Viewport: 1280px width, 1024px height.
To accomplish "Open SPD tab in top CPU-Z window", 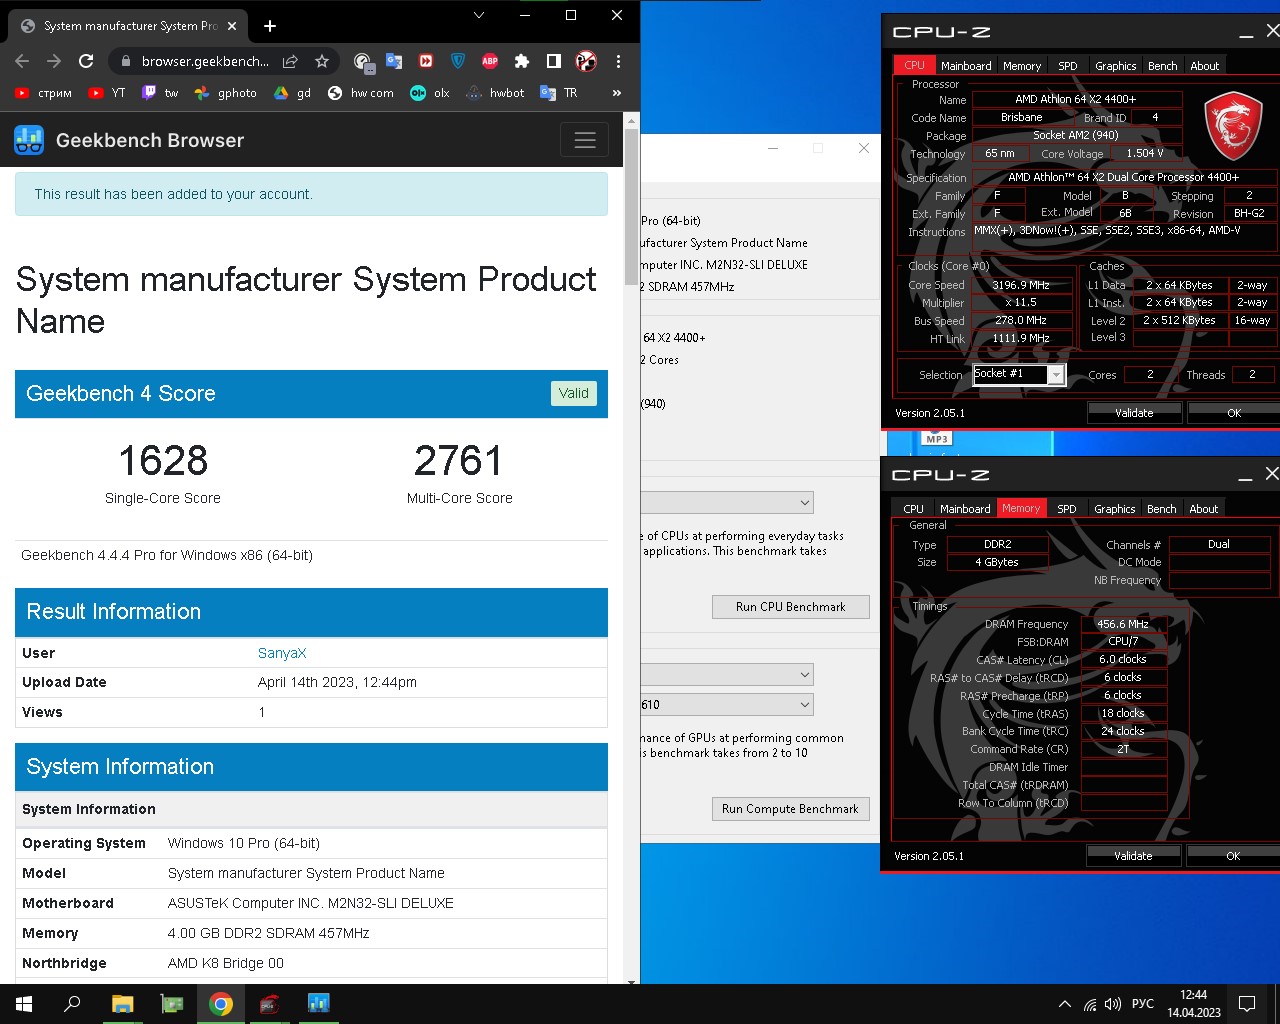I will coord(1068,66).
